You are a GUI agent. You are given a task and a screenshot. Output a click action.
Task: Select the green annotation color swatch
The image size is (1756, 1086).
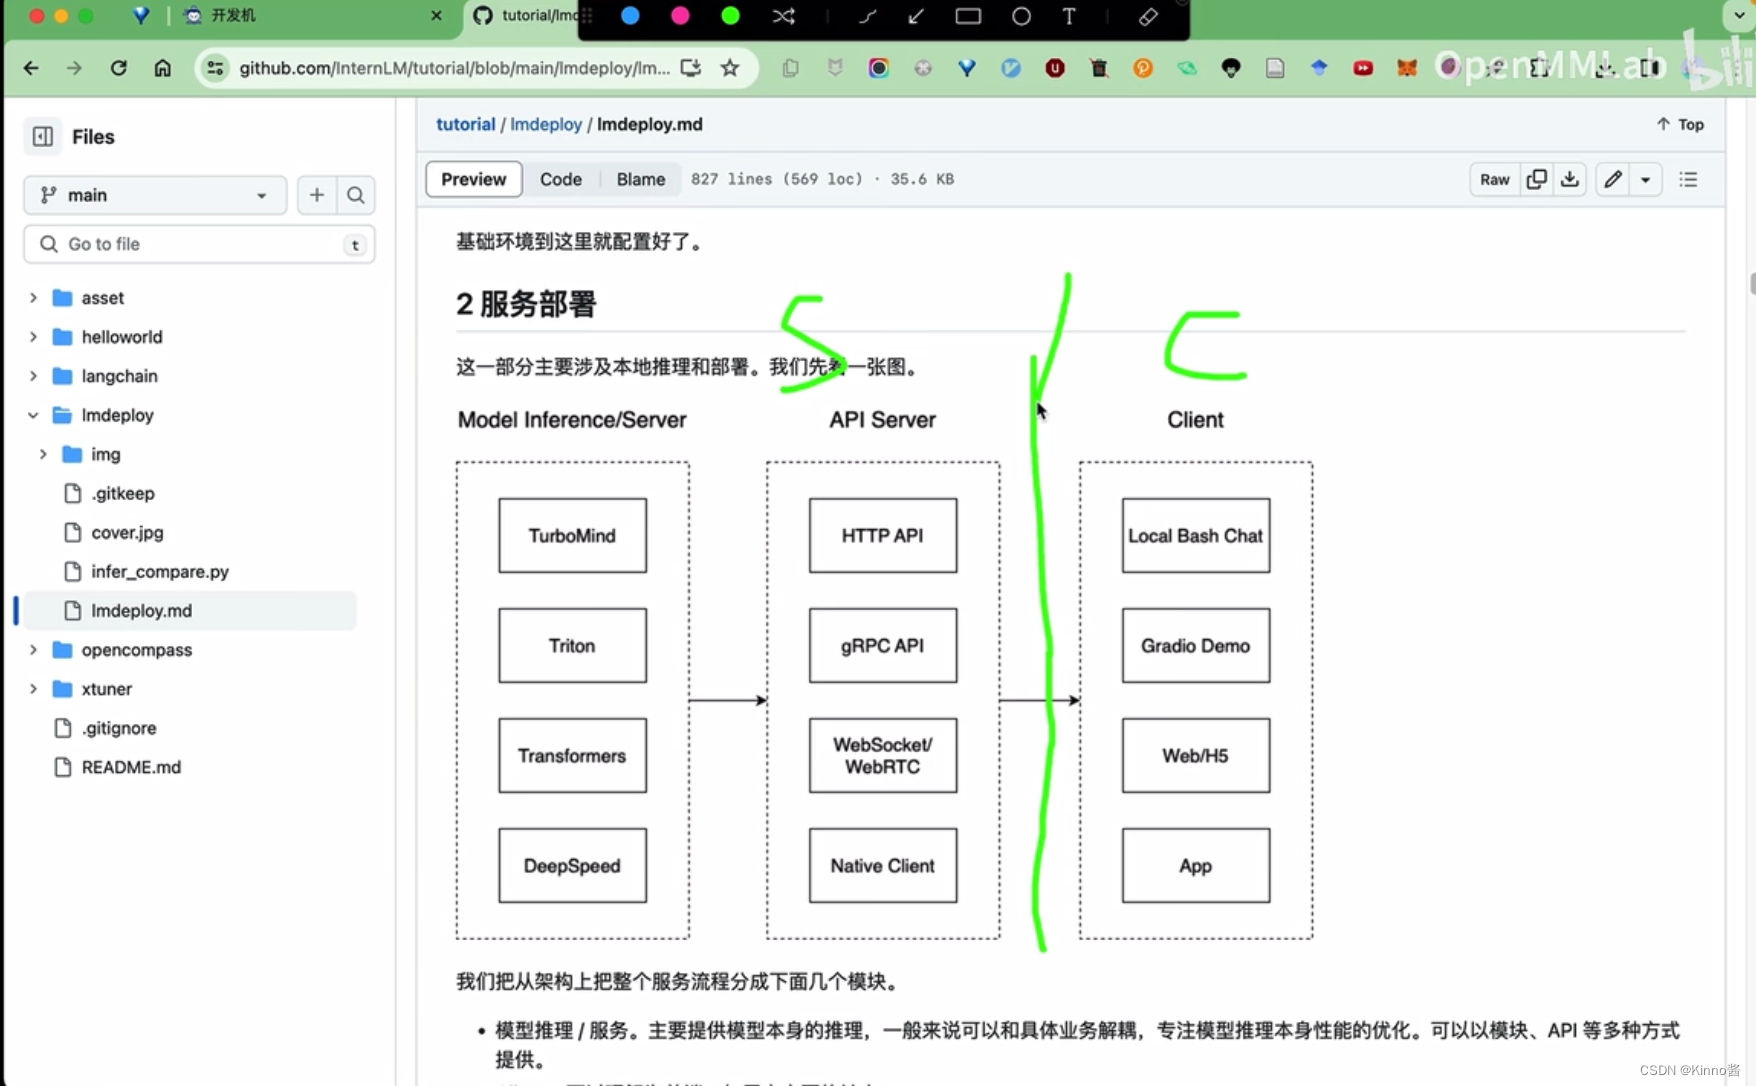click(730, 16)
